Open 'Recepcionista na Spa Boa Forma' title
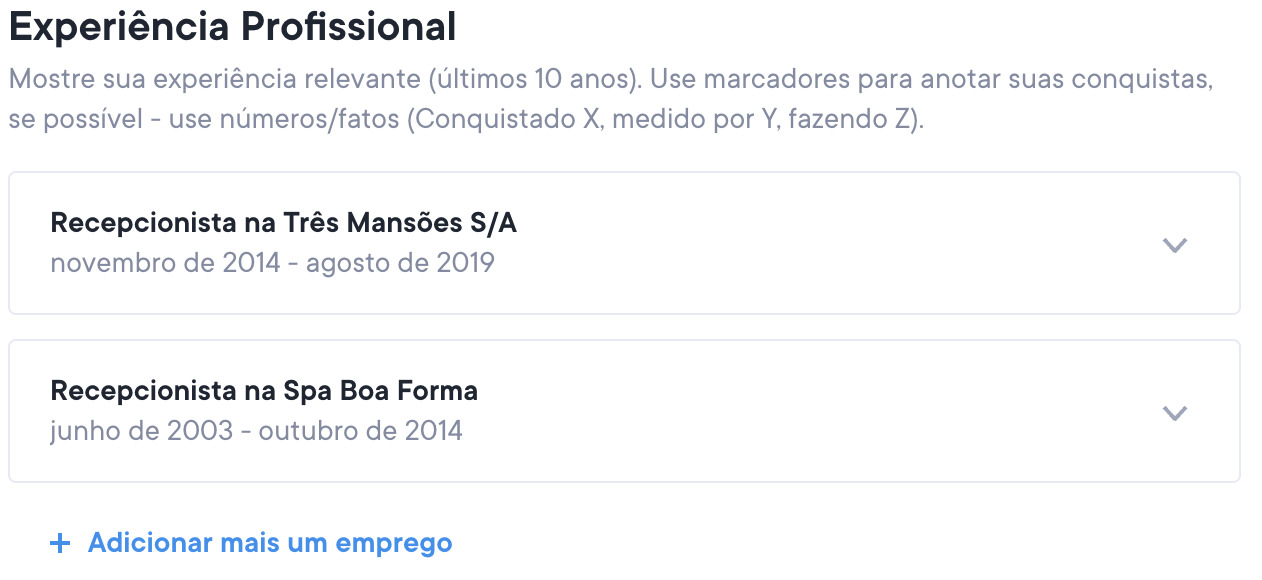1262x580 pixels. pyautogui.click(x=264, y=391)
